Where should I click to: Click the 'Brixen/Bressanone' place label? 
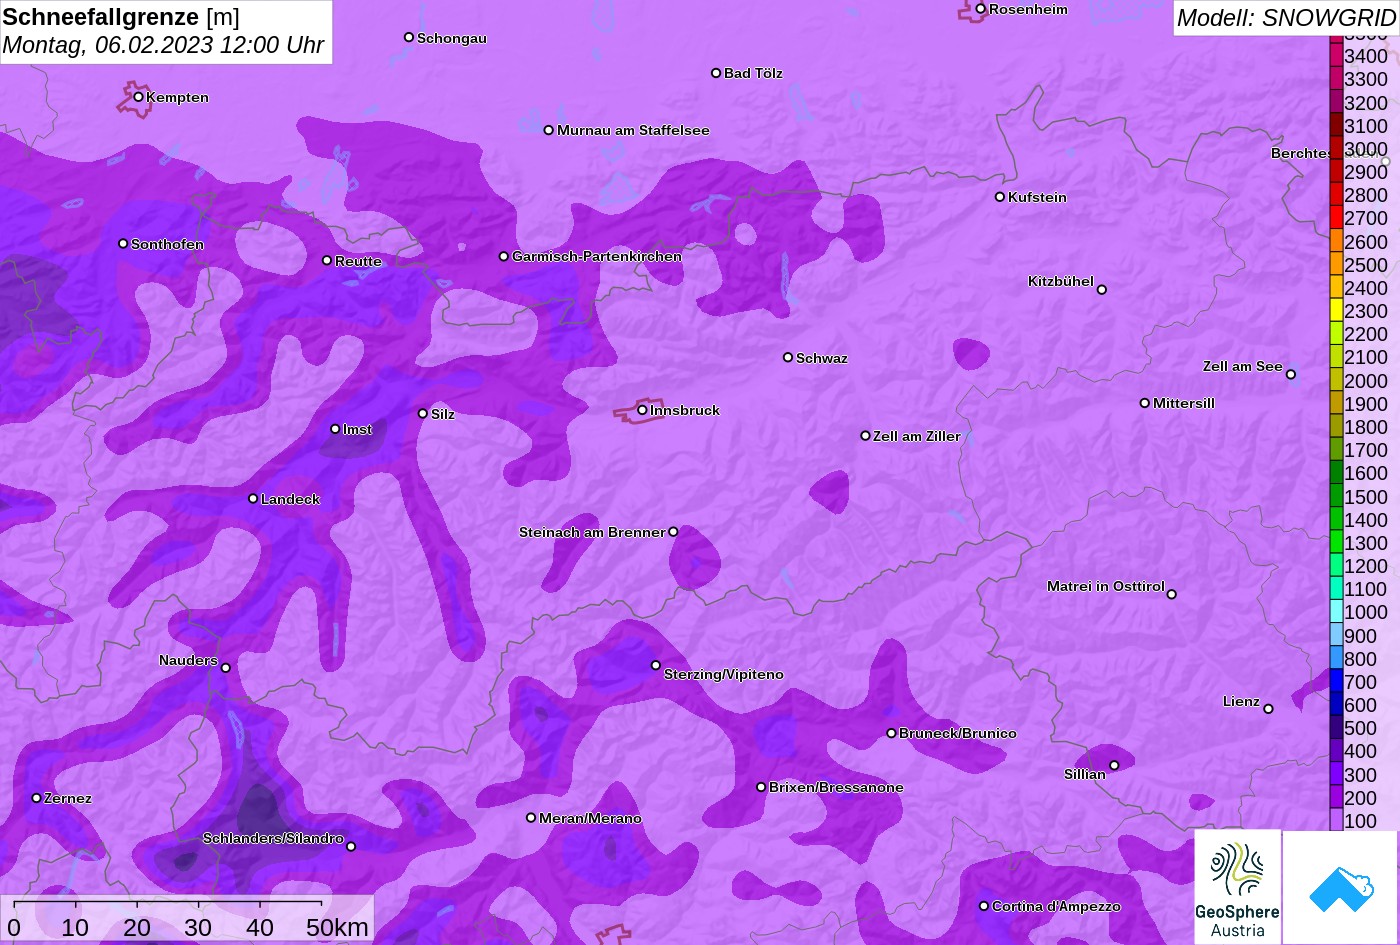(x=836, y=787)
